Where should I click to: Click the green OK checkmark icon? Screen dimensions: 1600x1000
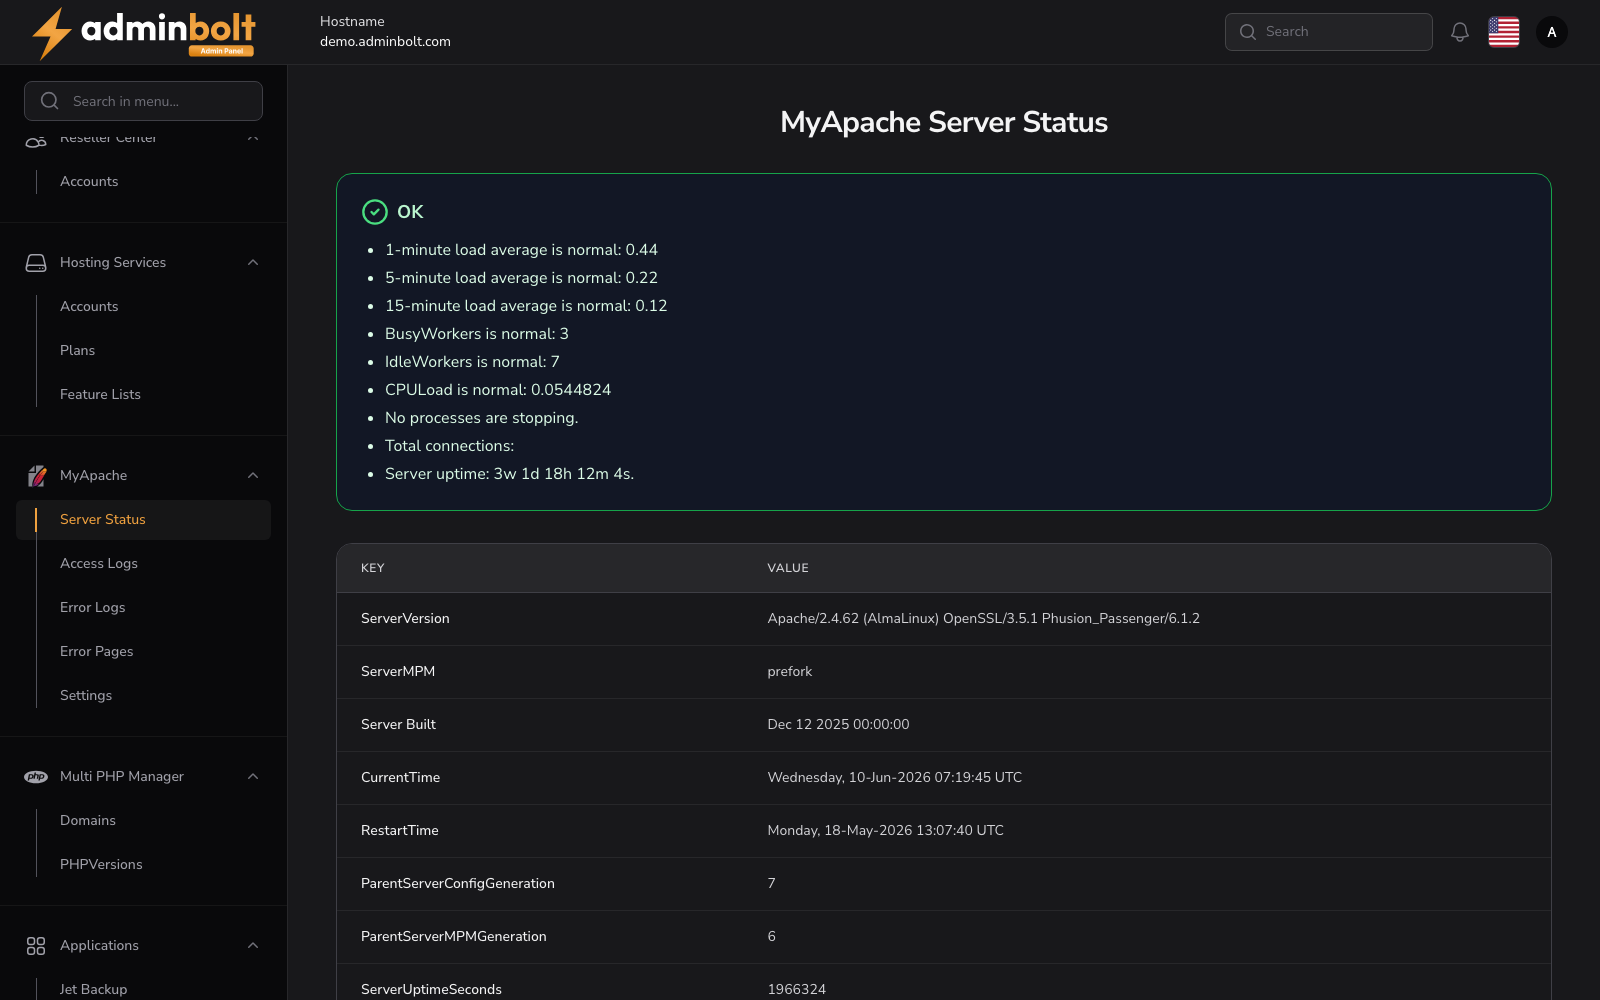375,212
